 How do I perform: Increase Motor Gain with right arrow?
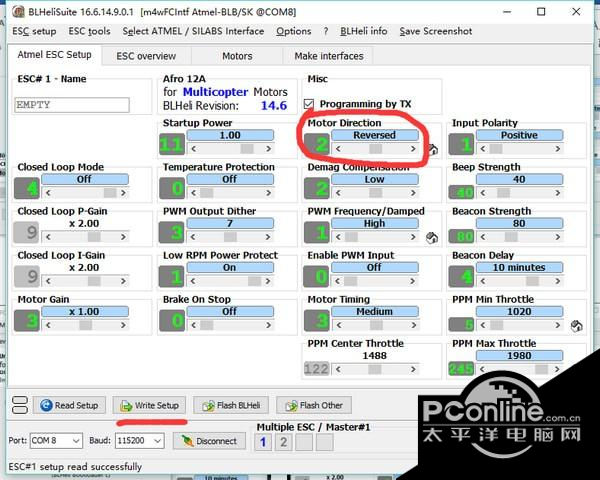[123, 325]
